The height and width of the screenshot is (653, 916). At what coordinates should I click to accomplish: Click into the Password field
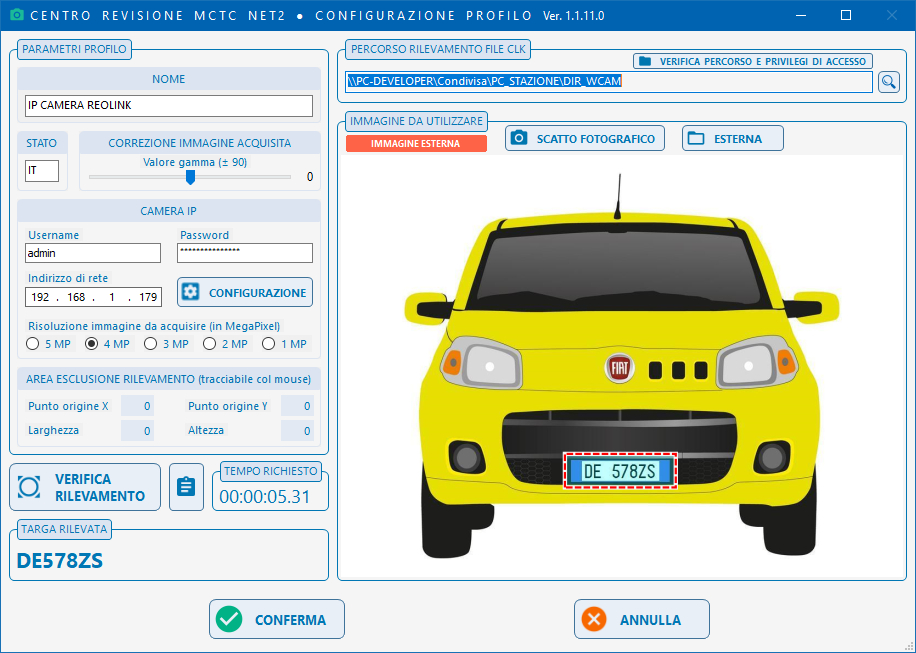click(x=244, y=253)
